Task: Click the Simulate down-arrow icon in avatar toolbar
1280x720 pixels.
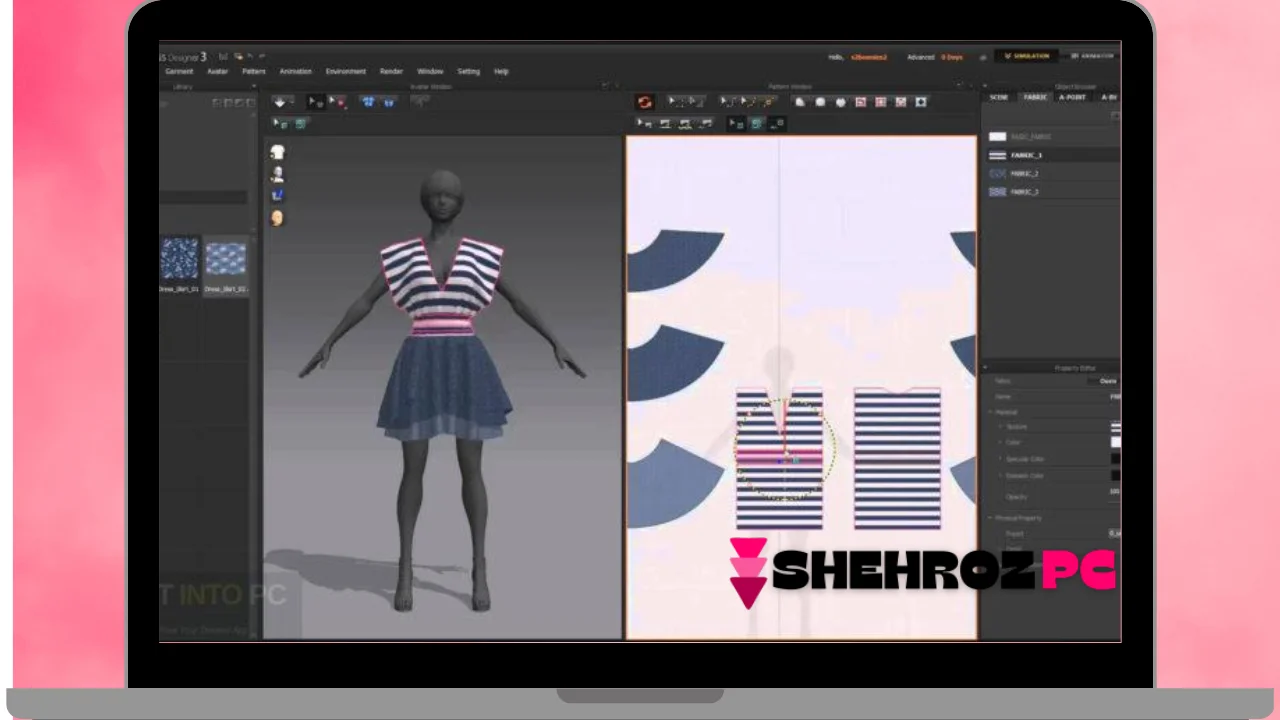Action: [280, 102]
